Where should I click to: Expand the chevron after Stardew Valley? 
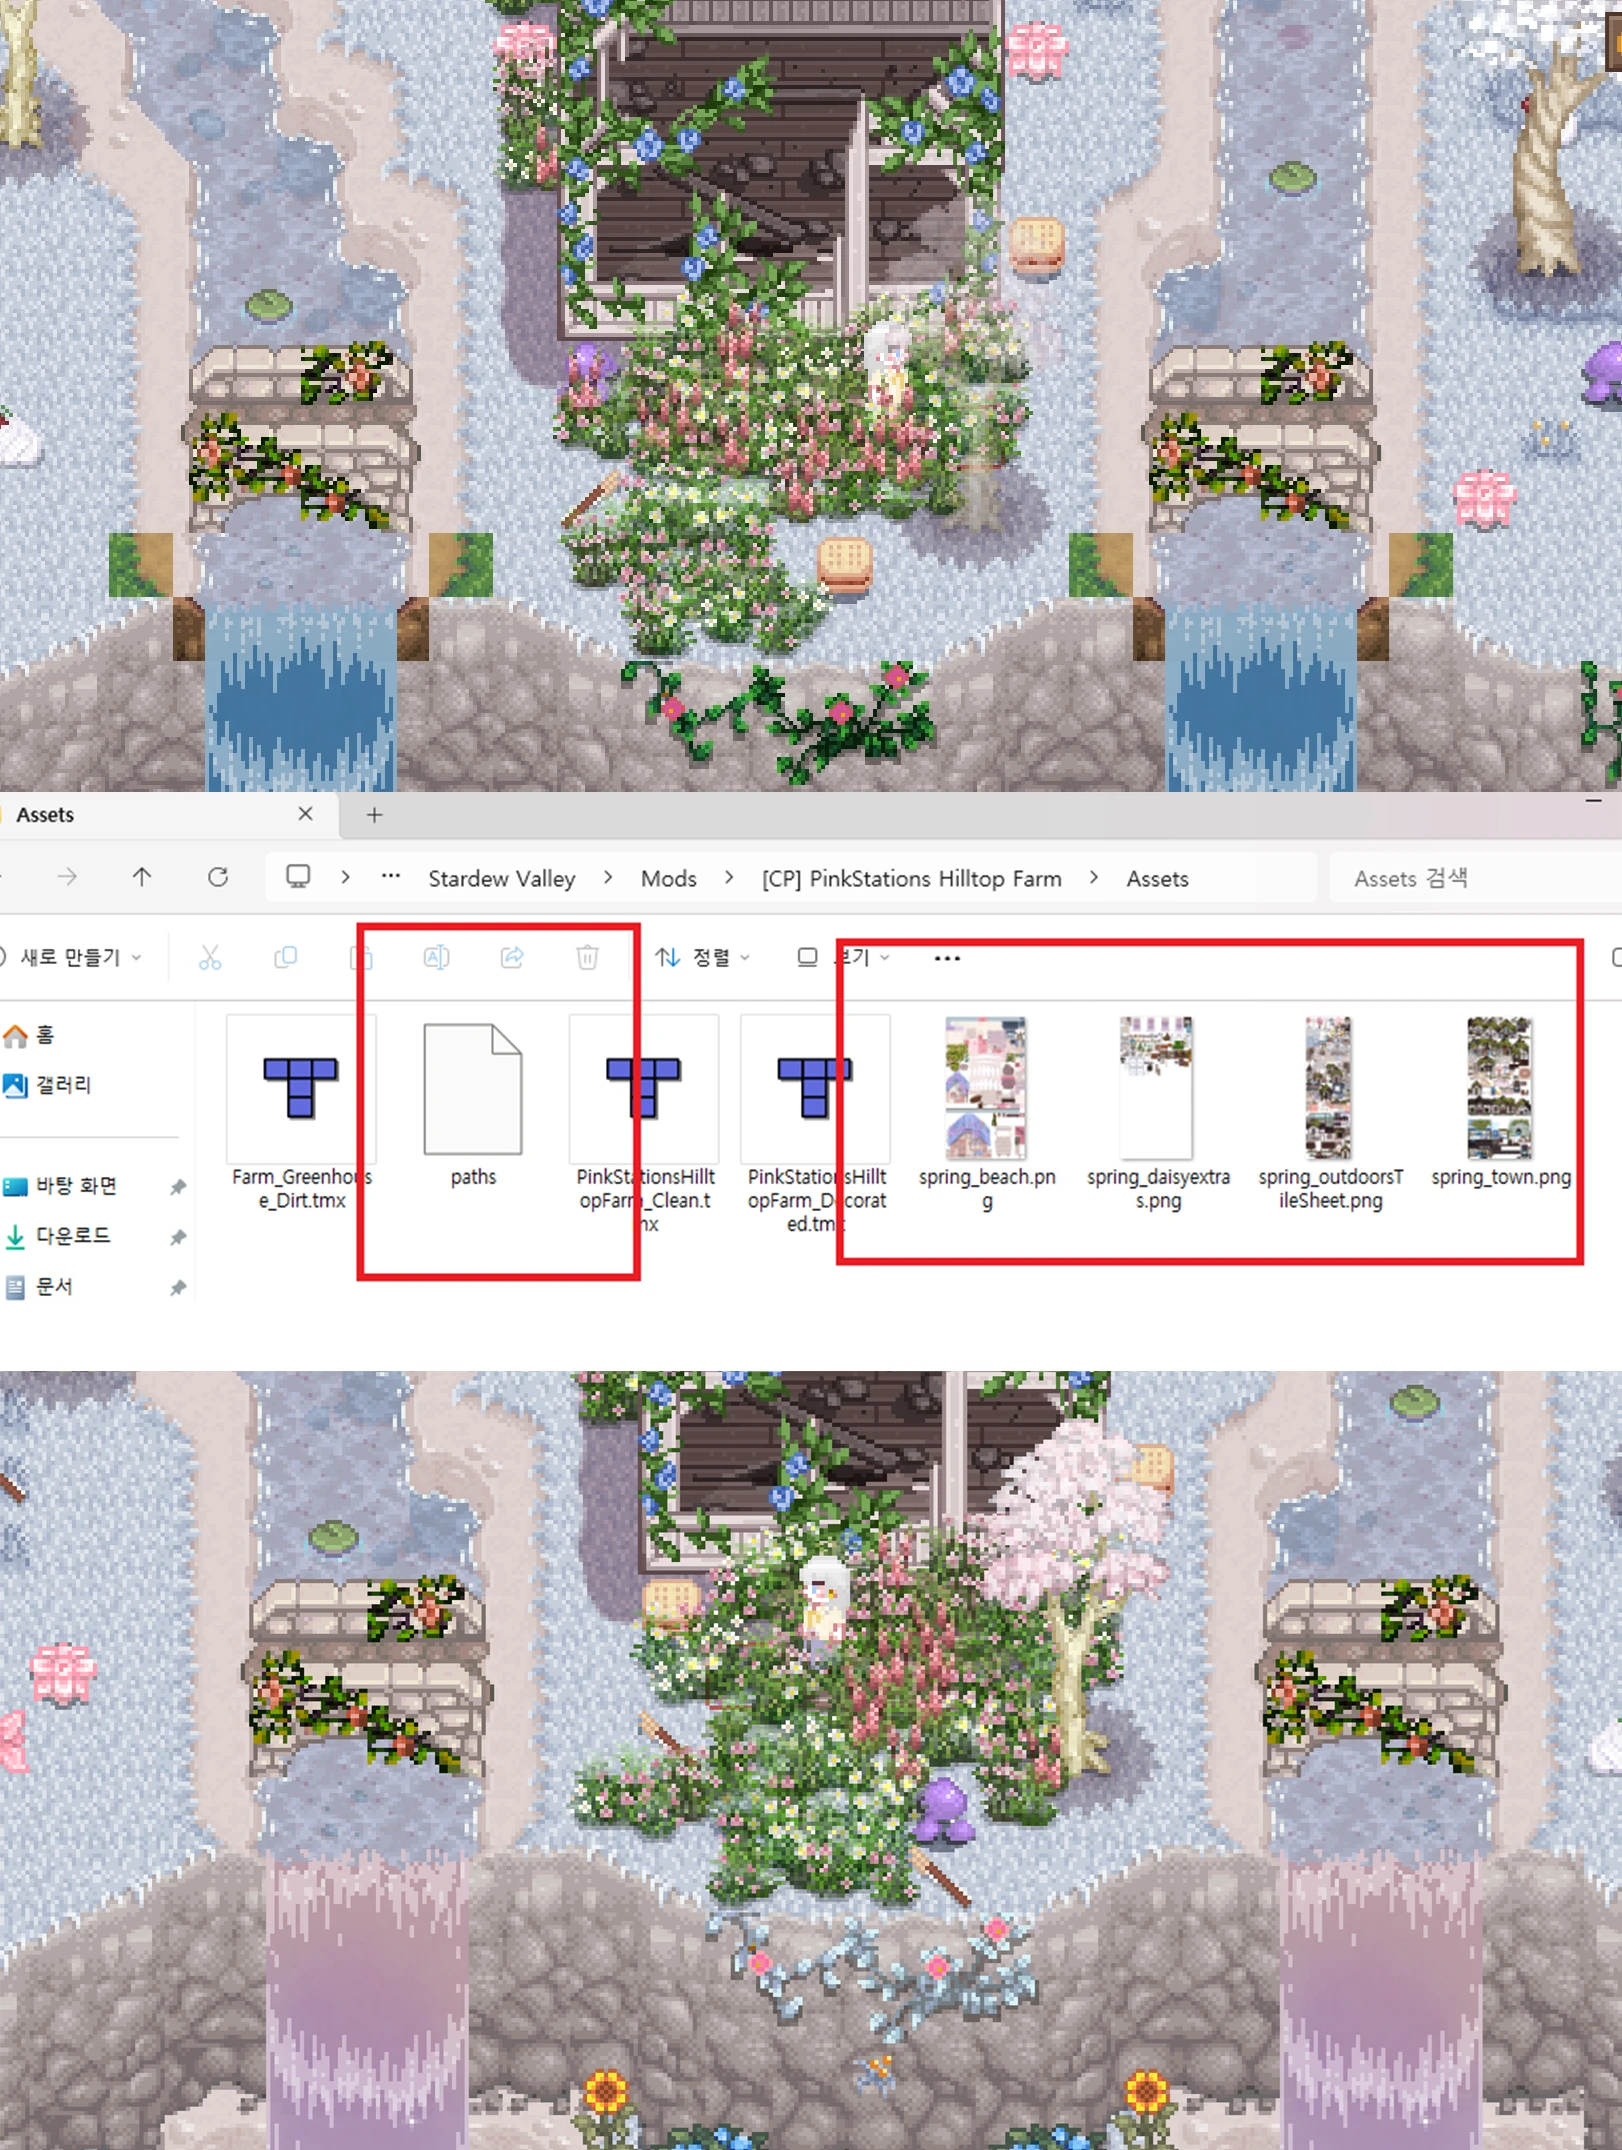[x=608, y=877]
